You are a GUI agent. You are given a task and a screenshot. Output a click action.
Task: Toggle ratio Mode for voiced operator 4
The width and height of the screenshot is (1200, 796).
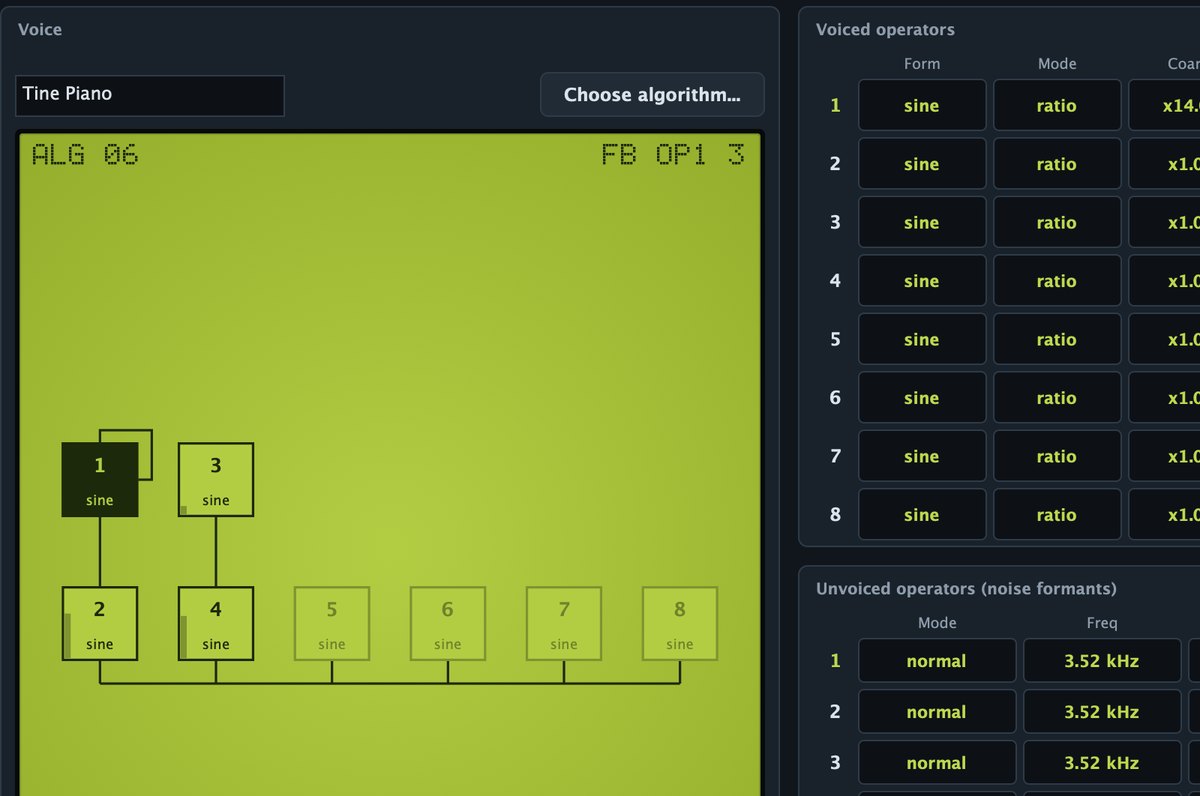[1057, 281]
